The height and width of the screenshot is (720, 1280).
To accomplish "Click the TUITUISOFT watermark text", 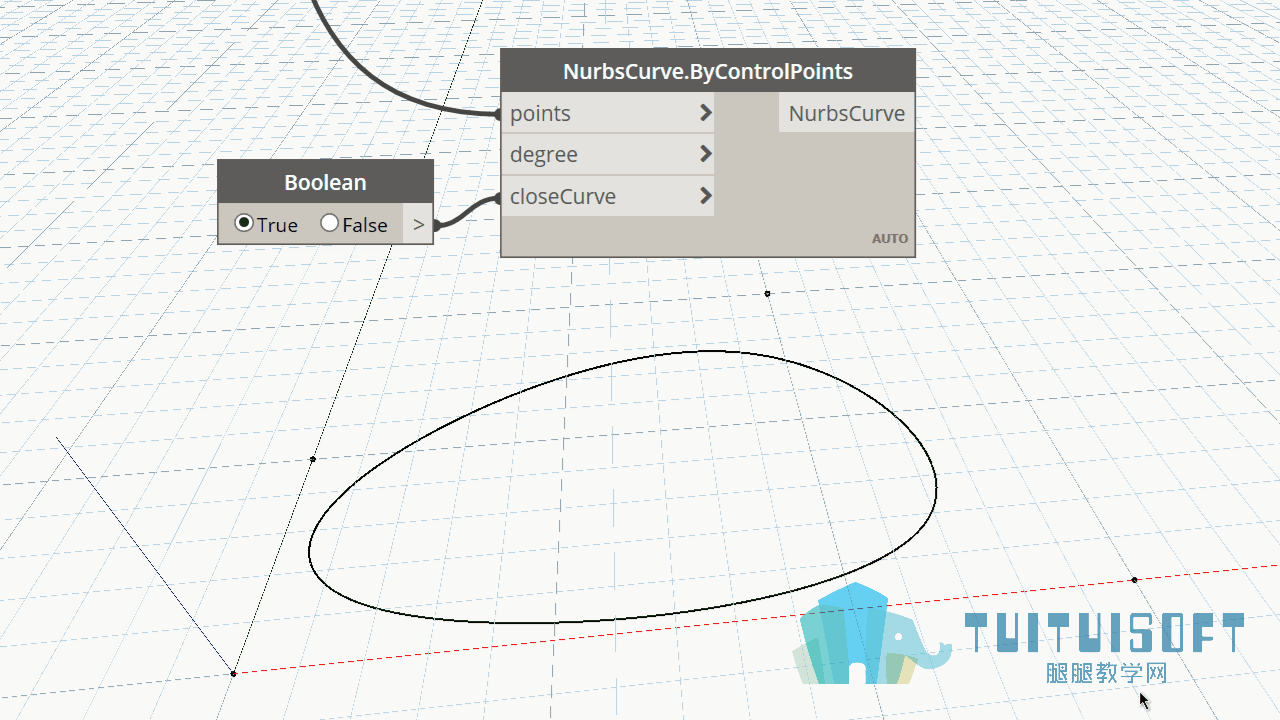I will click(x=1104, y=633).
